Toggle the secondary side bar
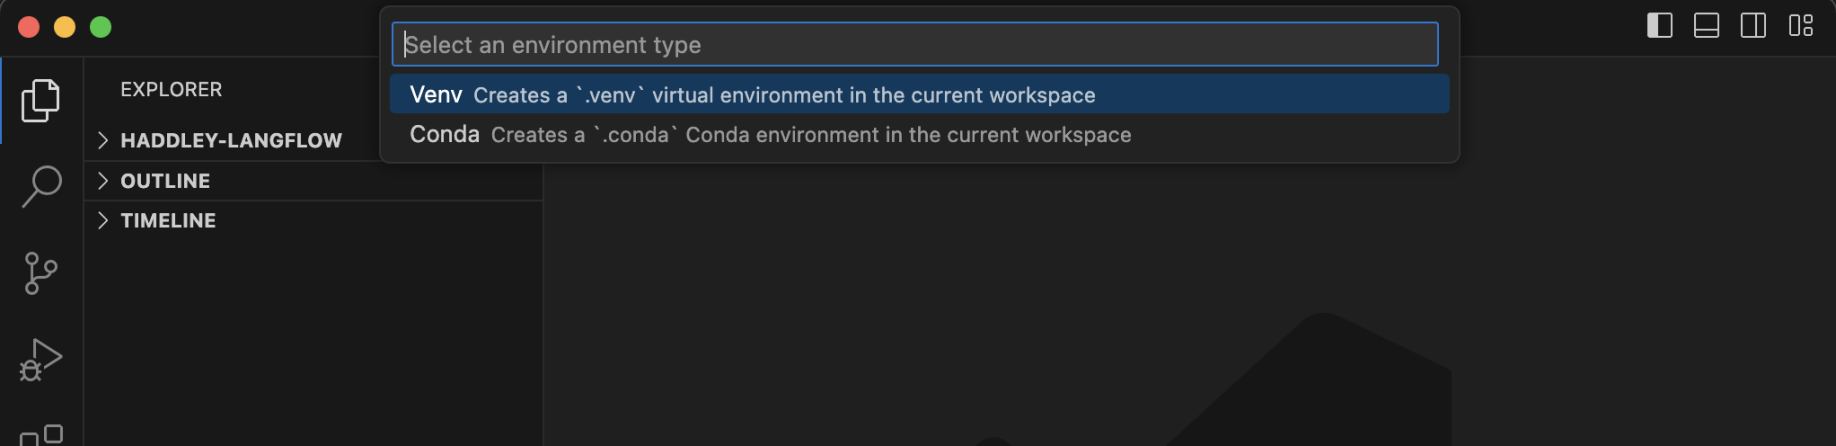Image resolution: width=1836 pixels, height=446 pixels. tap(1753, 26)
